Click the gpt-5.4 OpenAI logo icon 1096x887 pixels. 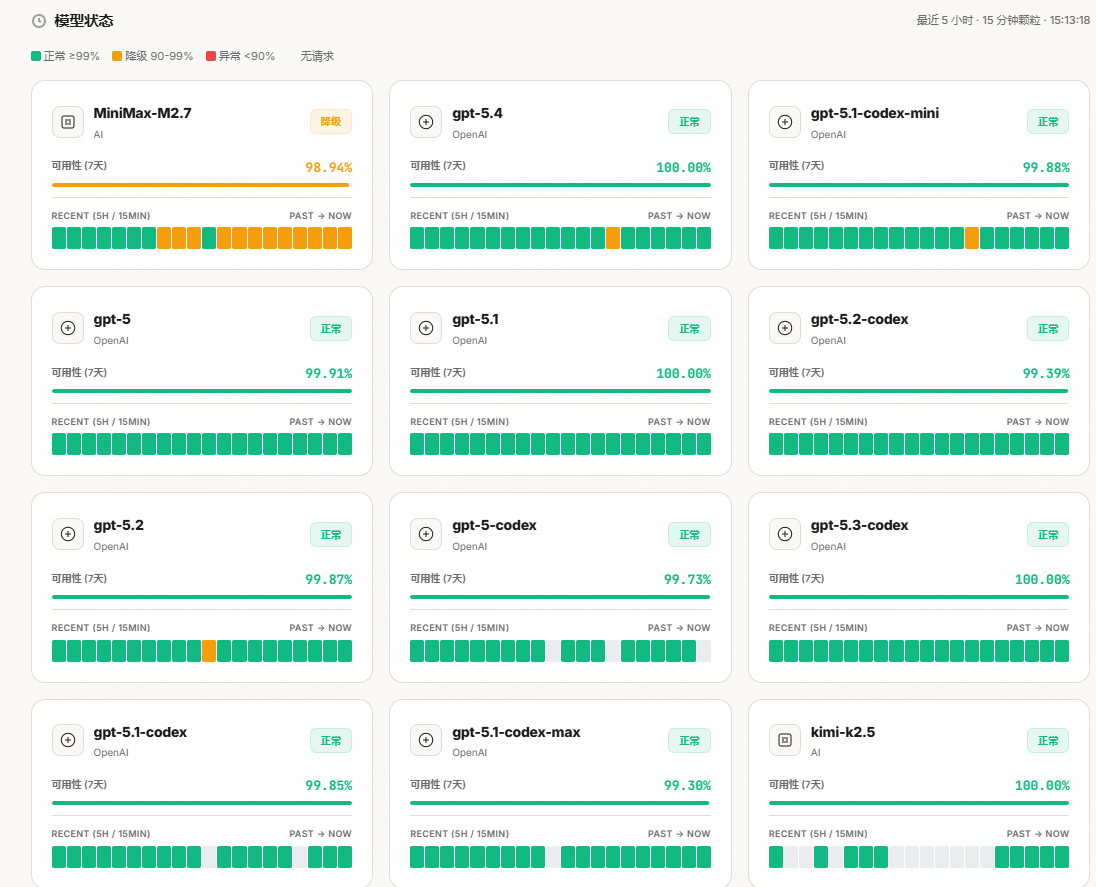(426, 122)
